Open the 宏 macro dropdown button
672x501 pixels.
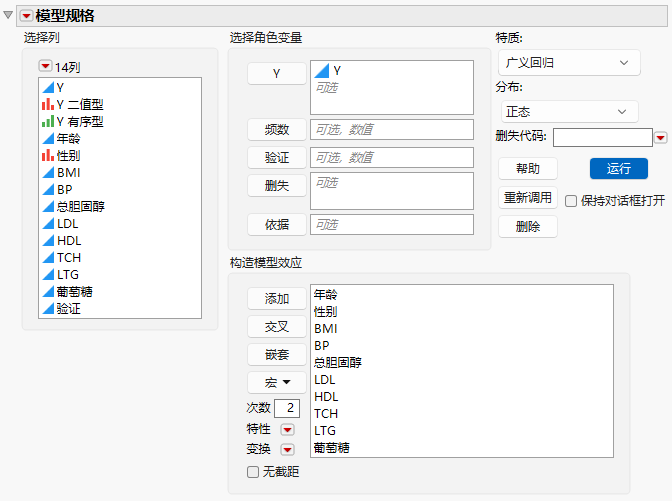(277, 382)
